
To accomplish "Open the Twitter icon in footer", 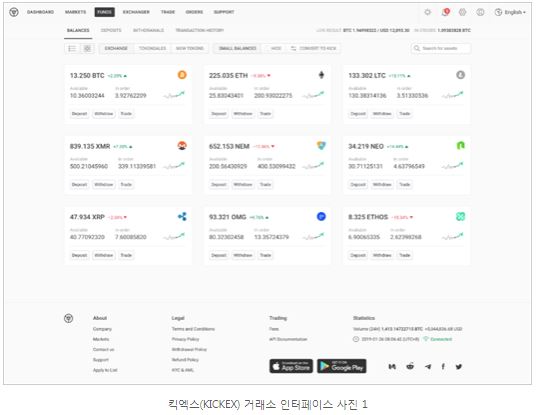I will coord(458,367).
